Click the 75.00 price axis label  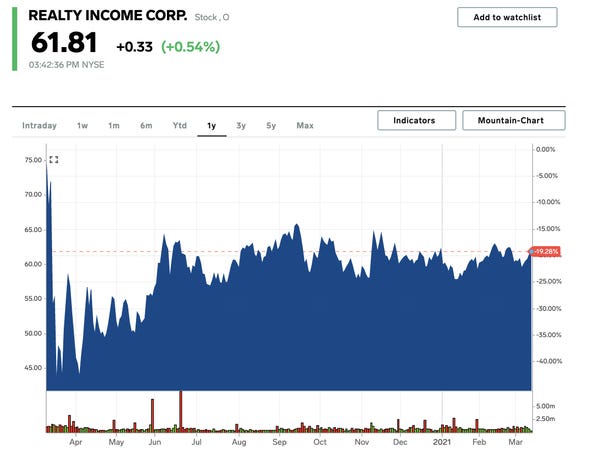[33, 160]
